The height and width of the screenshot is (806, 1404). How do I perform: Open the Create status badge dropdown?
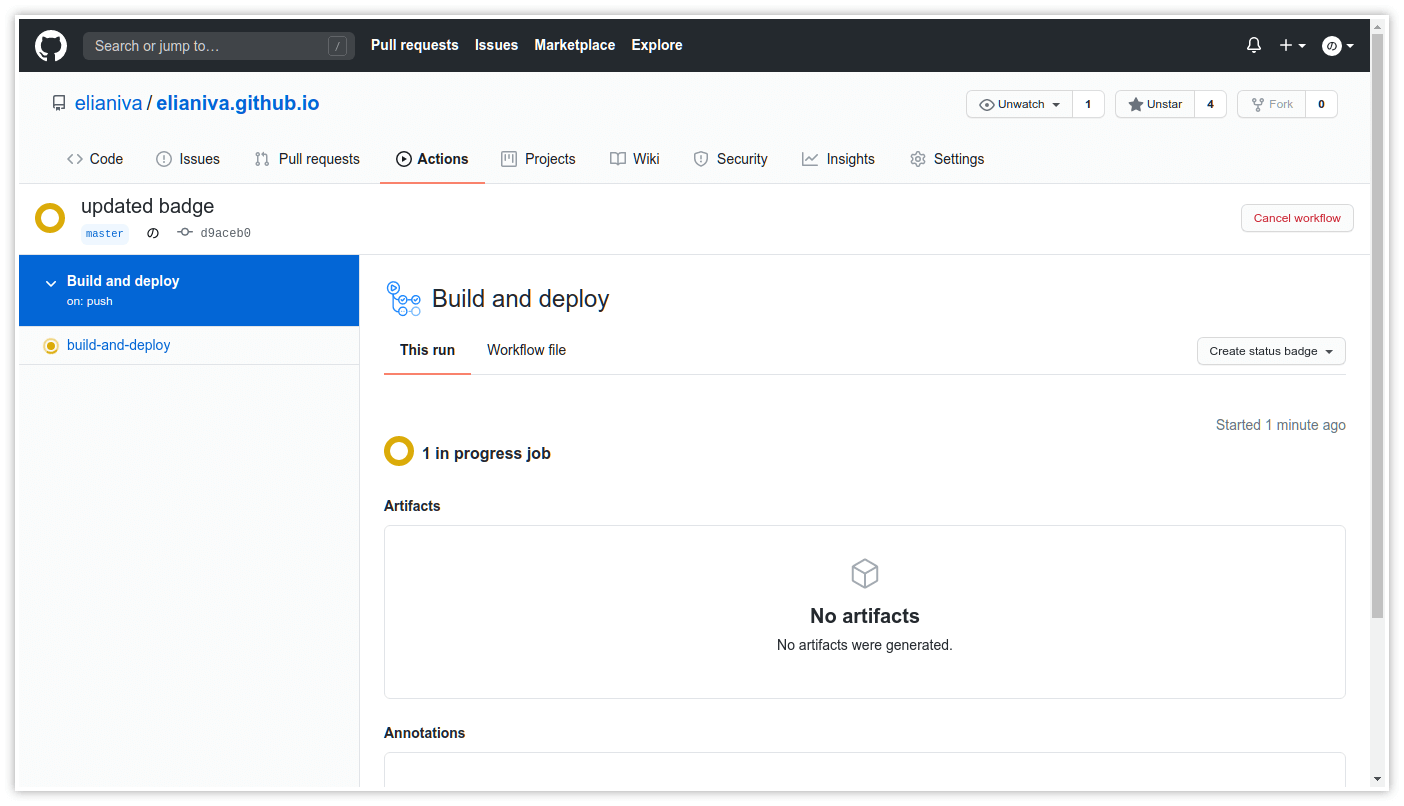[1271, 351]
